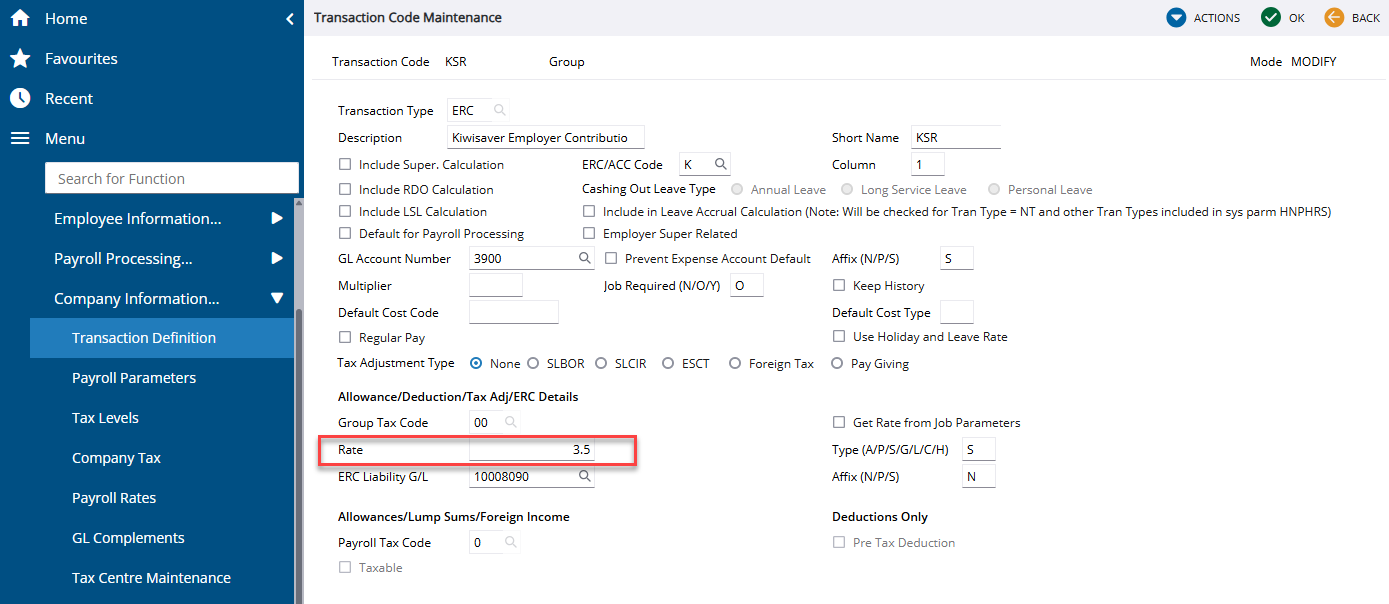Image resolution: width=1389 pixels, height=604 pixels.
Task: Open Payroll Parameters menu item
Action: click(x=134, y=378)
